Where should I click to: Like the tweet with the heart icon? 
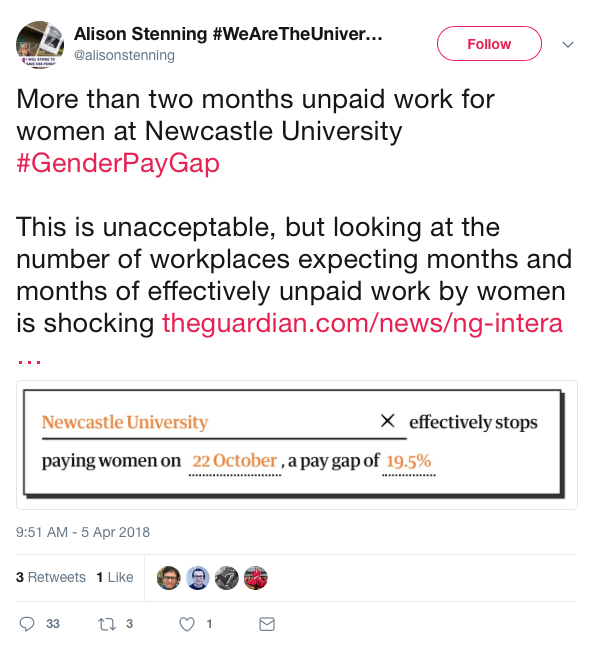[187, 624]
